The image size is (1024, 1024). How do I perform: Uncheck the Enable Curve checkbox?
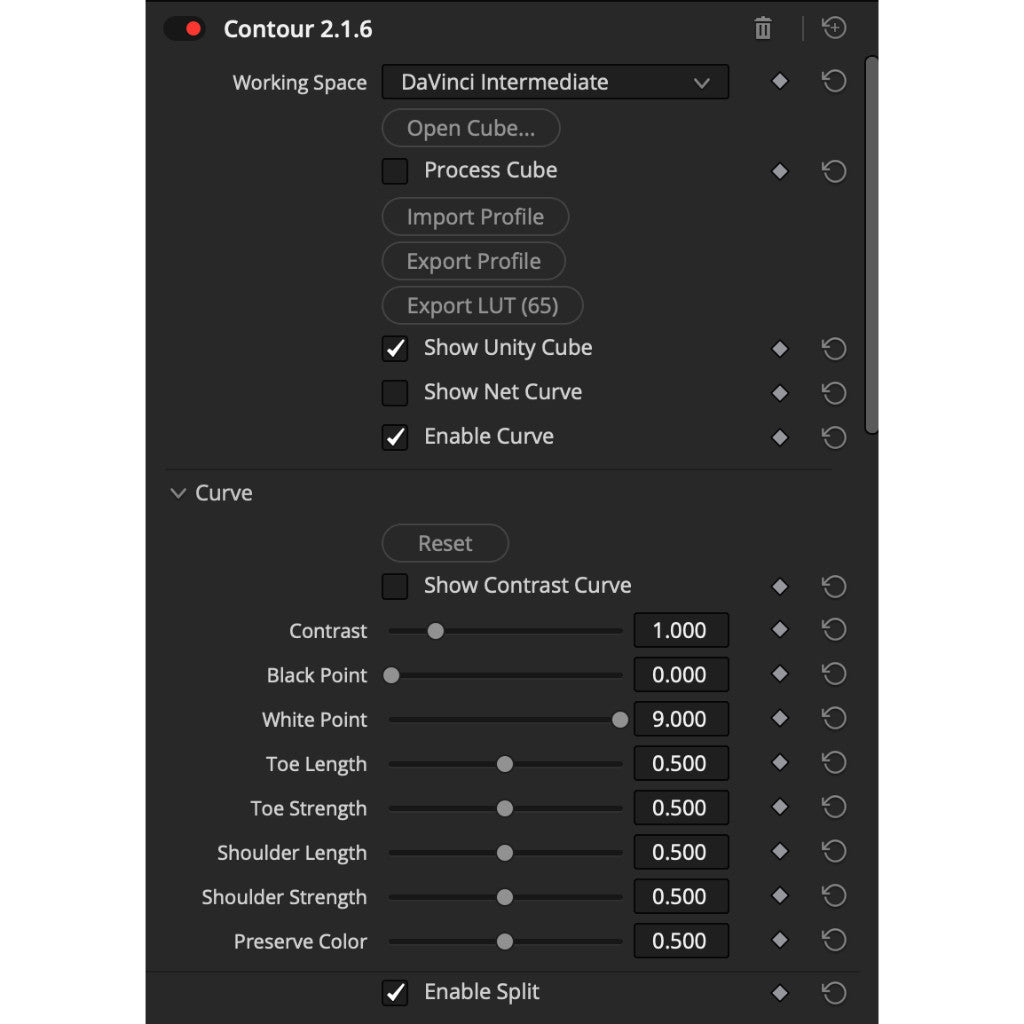(395, 438)
